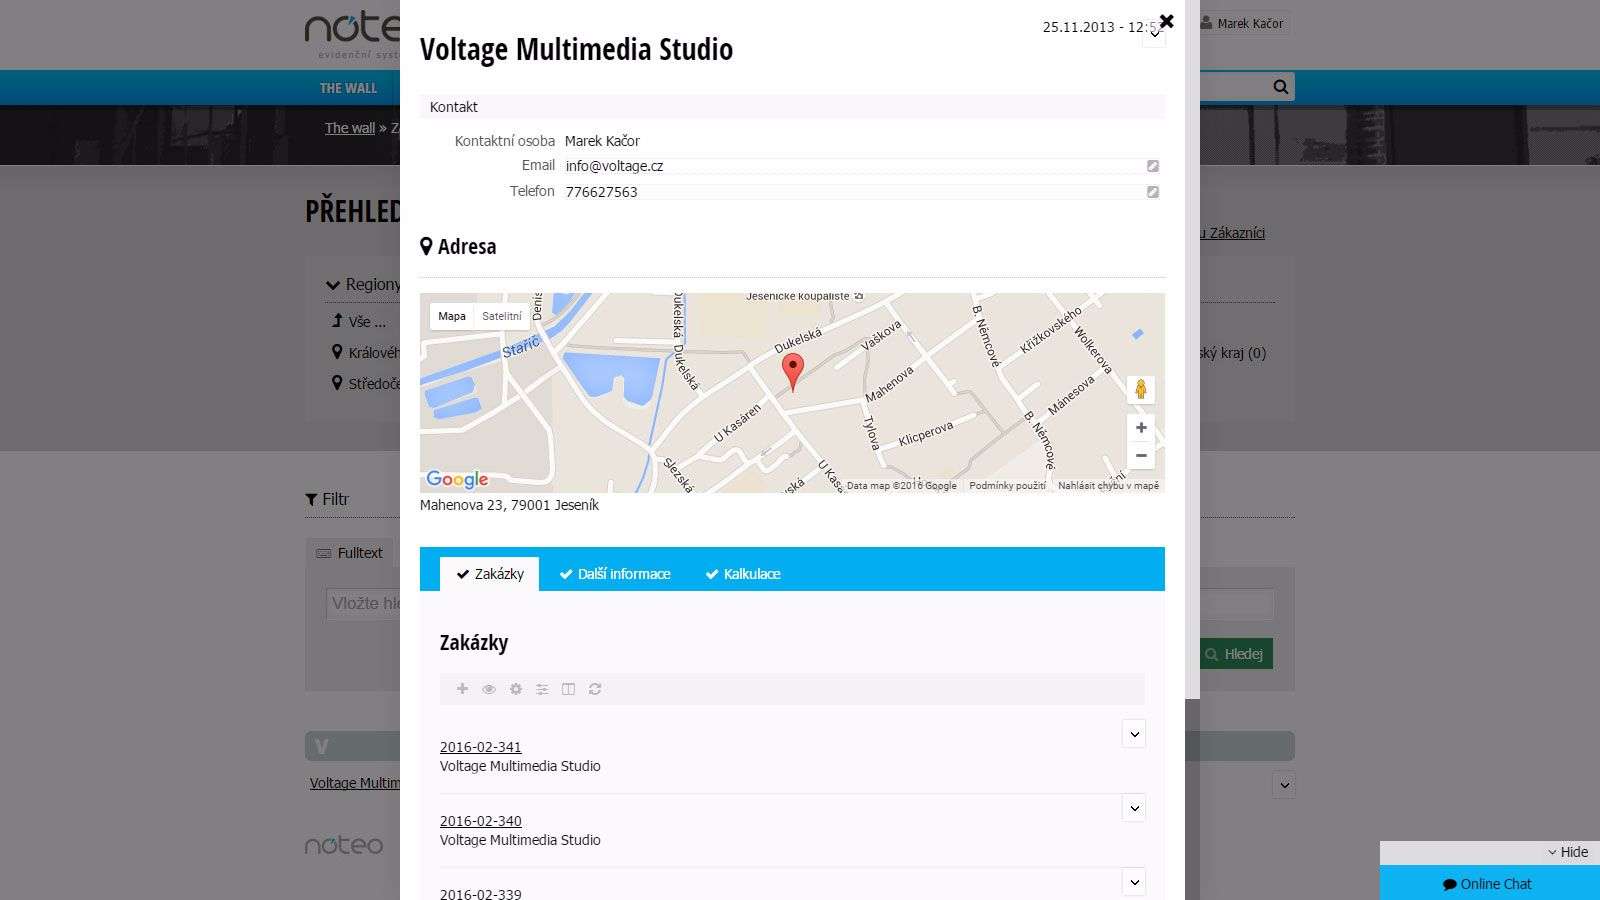Viewport: 1600px width, 900px height.
Task: Open settings gear in Zakázky toolbar
Action: click(x=516, y=689)
